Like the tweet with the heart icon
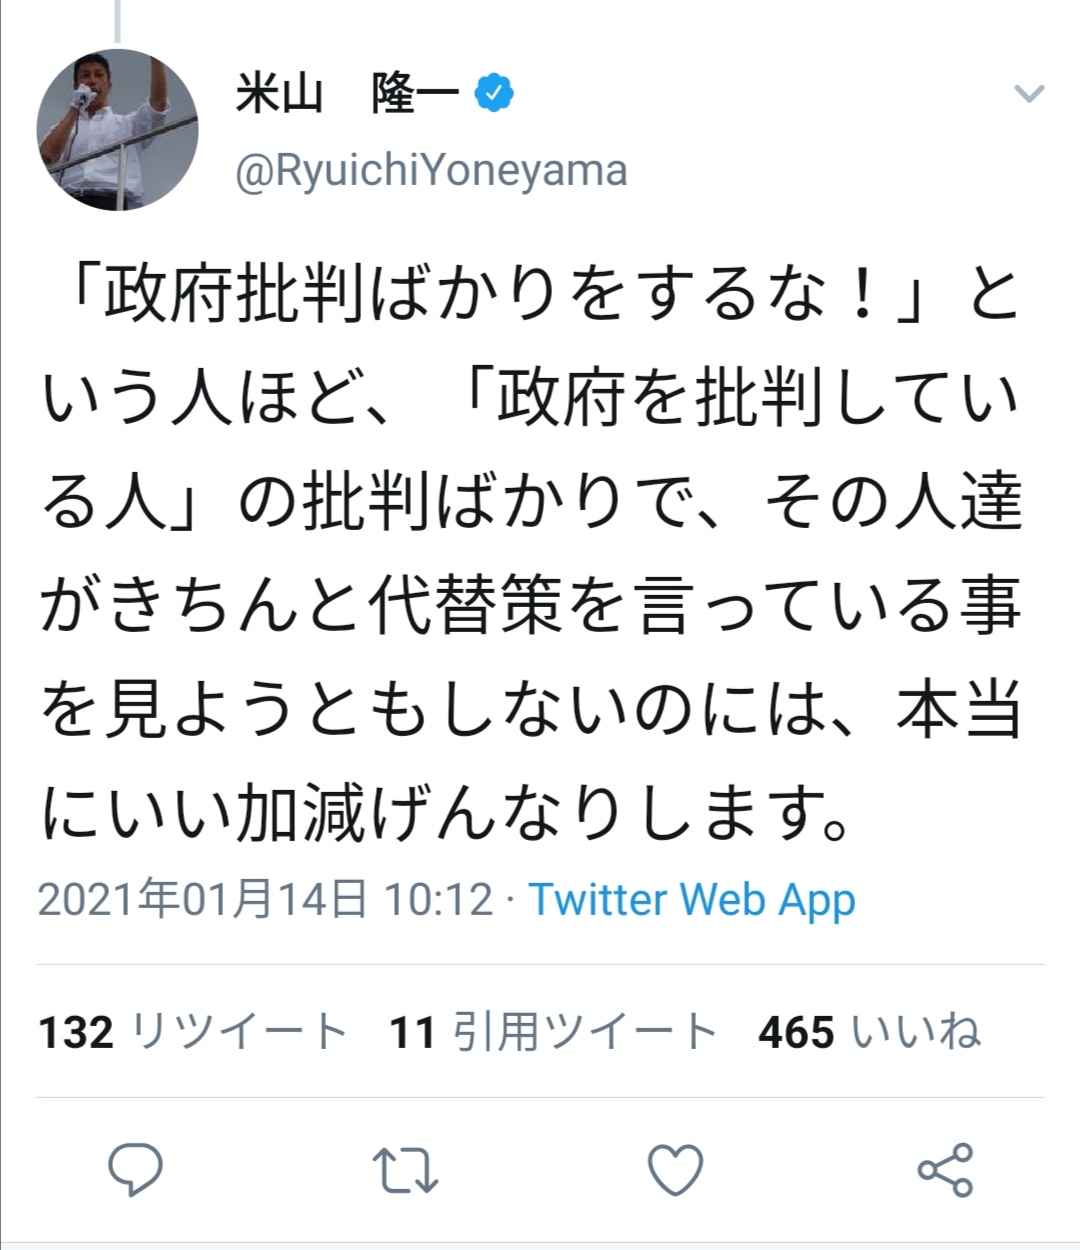 click(x=675, y=1169)
